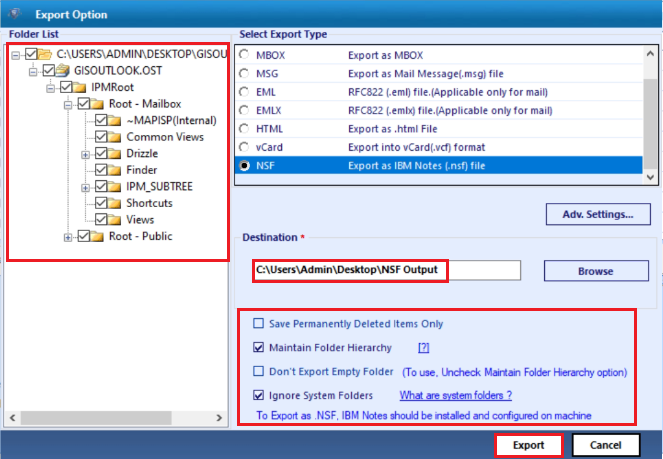663x459 pixels.
Task: Click the Destination path input field
Action: [x=386, y=270]
